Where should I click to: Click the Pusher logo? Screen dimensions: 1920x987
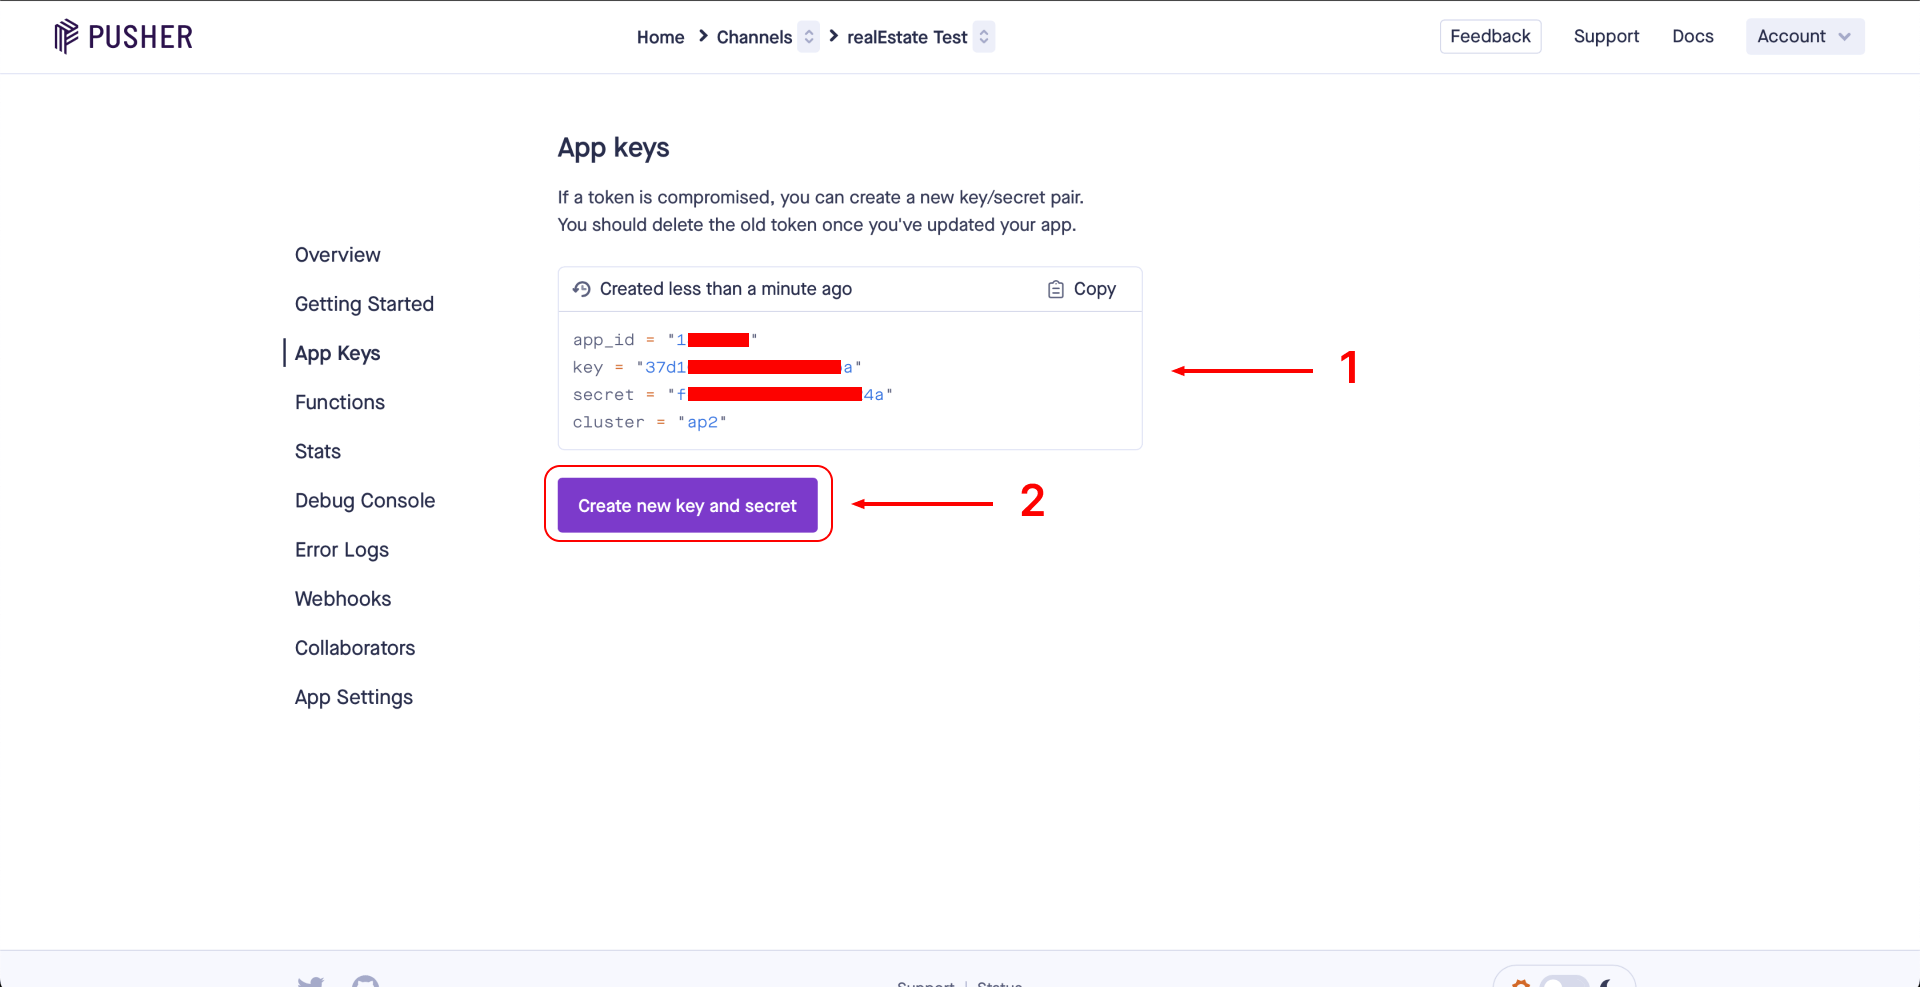tap(123, 37)
